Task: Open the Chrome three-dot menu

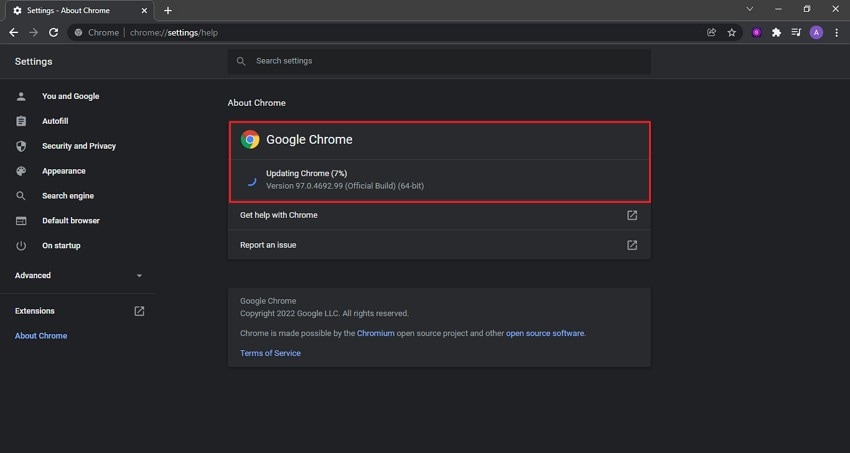Action: coord(836,32)
